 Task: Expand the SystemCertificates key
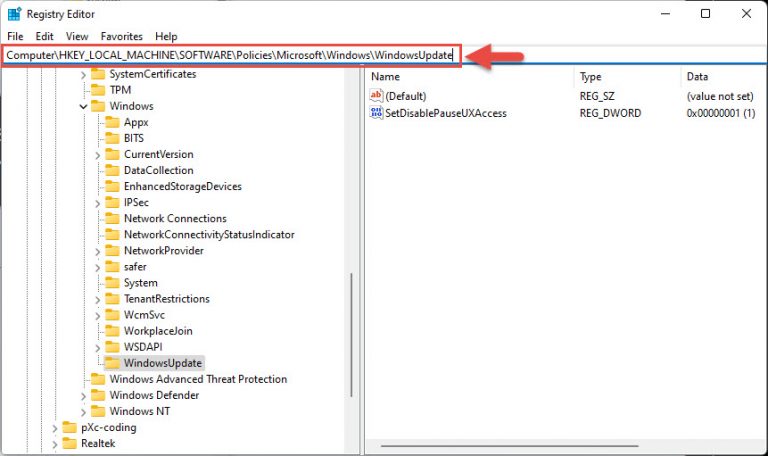point(83,74)
